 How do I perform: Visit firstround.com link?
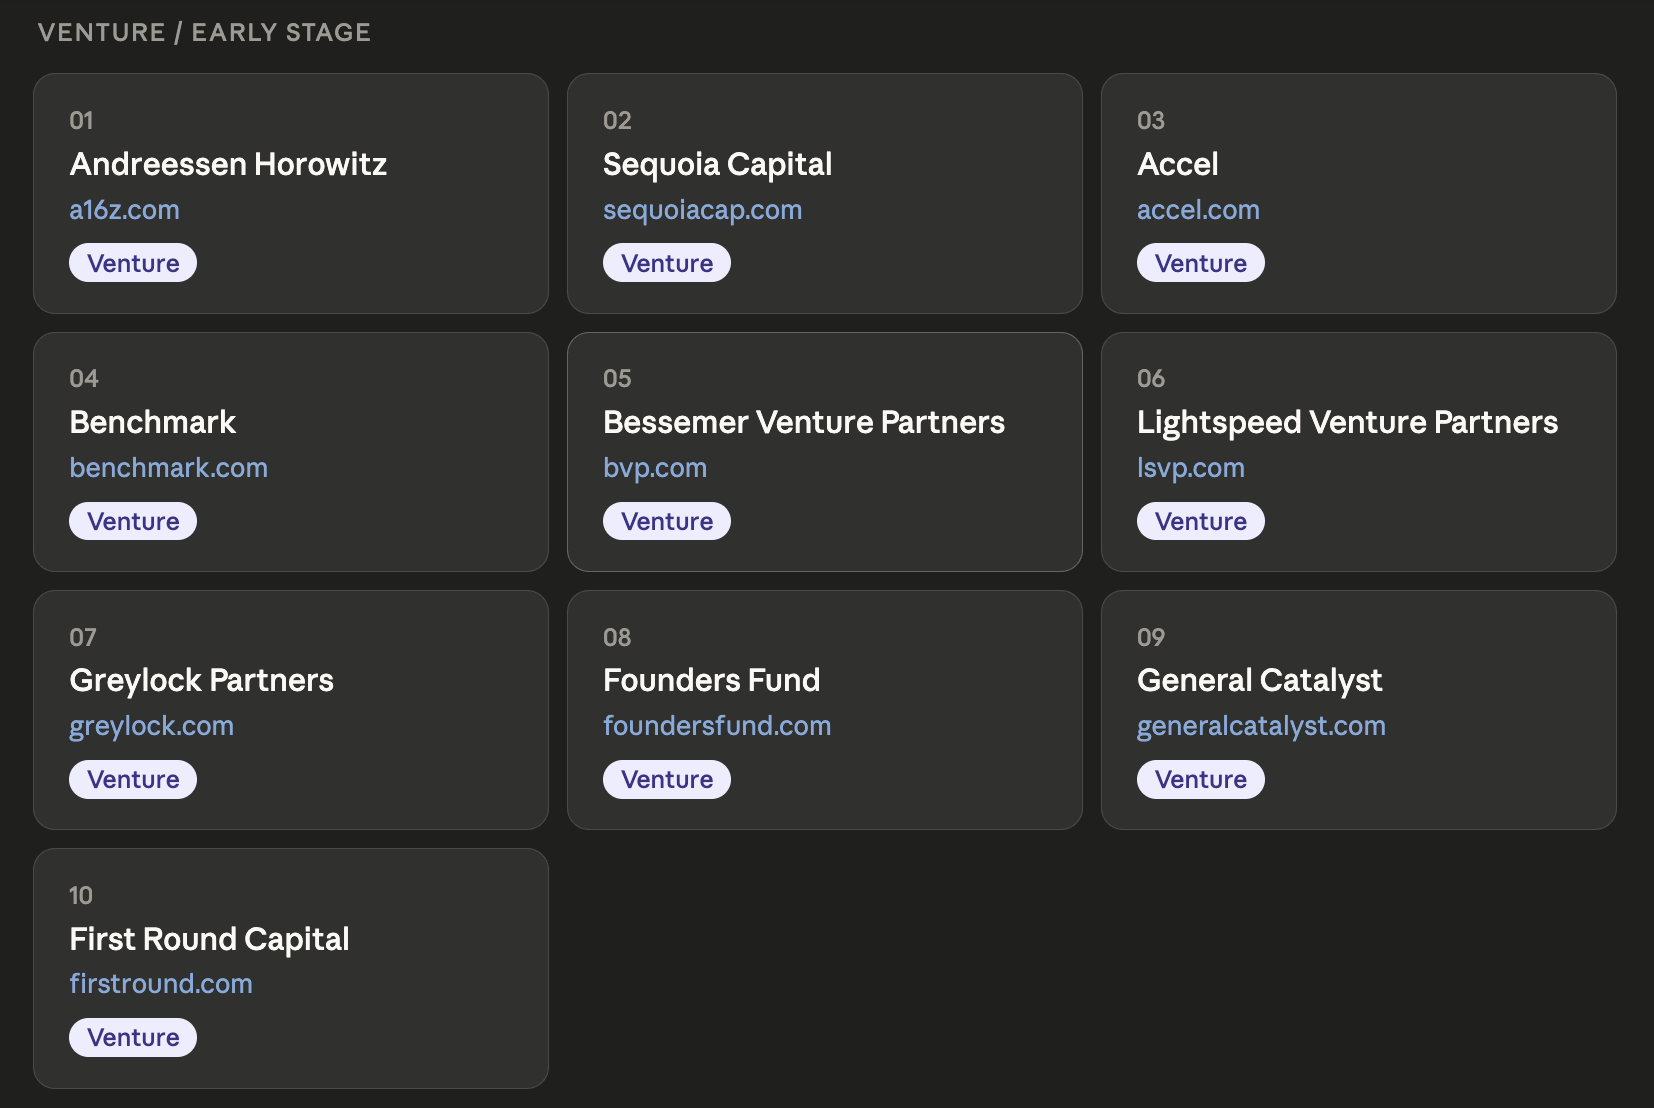[x=160, y=984]
